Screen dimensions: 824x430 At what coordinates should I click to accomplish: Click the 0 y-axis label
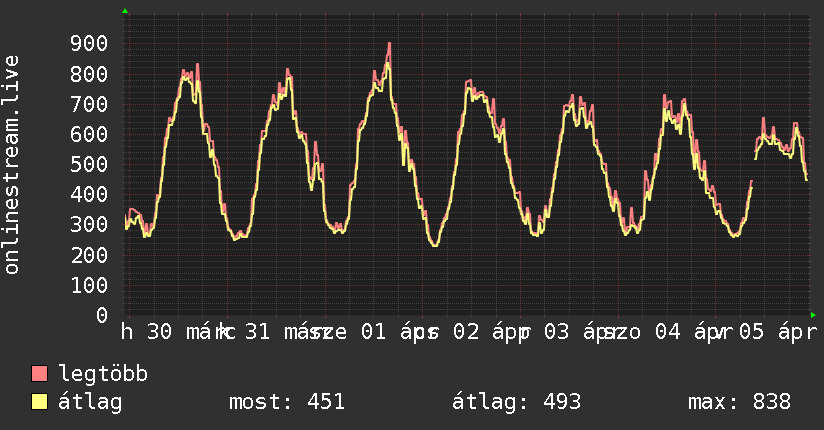coord(102,315)
